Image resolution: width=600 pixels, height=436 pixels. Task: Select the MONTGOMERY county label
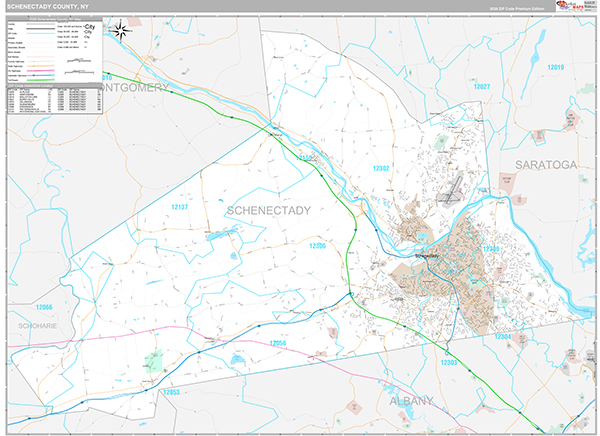136,88
